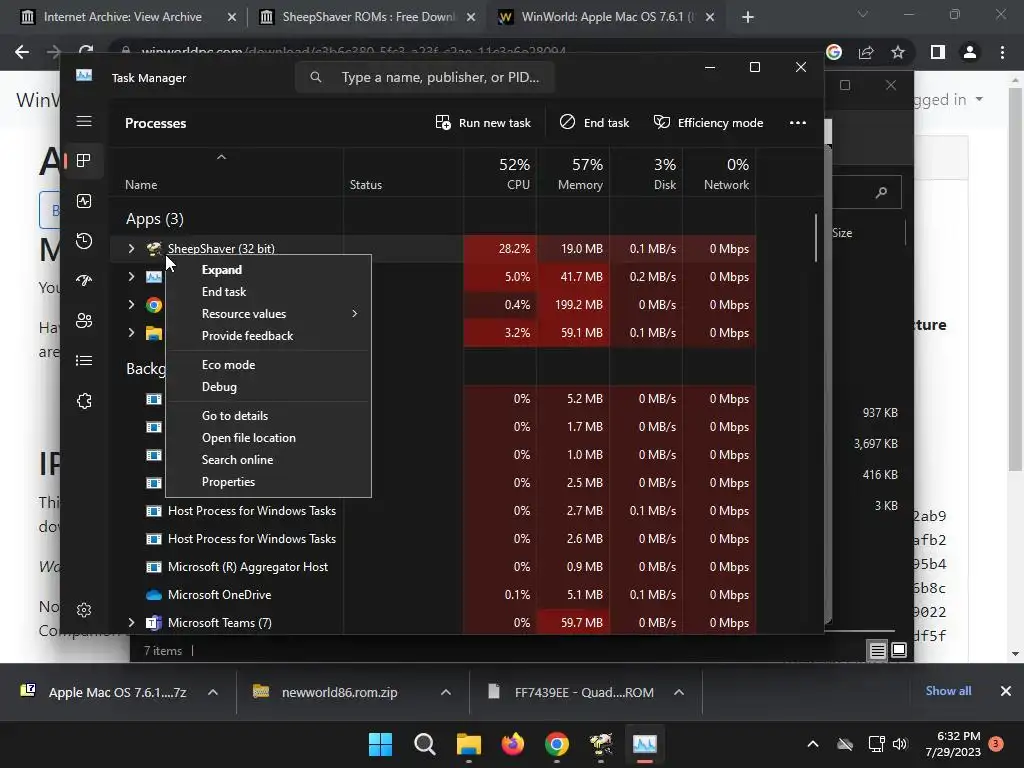Expand the Task Manager app process row
1024x768 pixels.
pos(131,276)
